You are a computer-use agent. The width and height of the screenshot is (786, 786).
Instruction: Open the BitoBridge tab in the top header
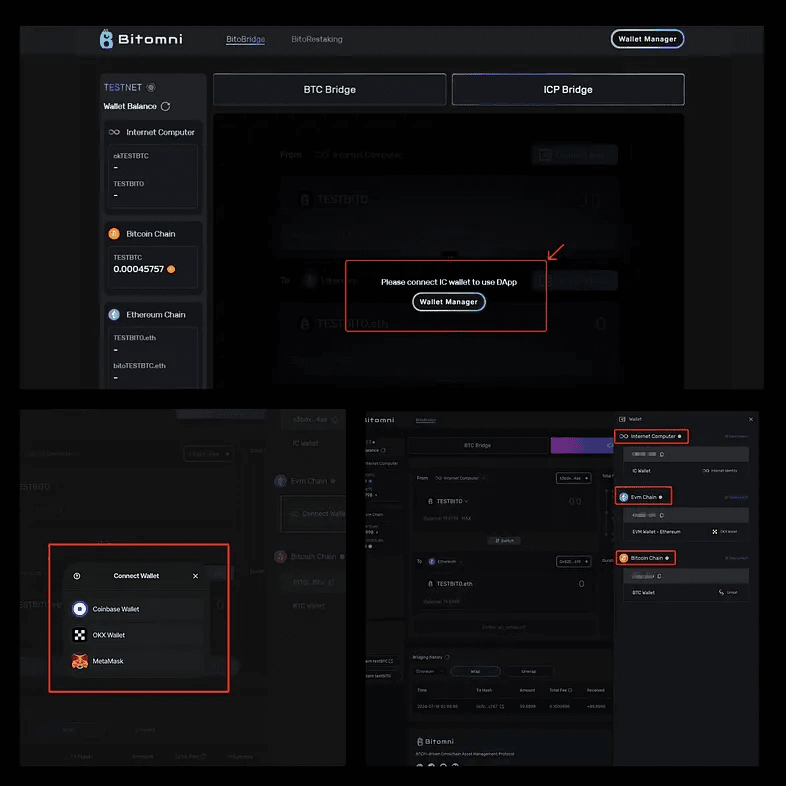point(245,39)
